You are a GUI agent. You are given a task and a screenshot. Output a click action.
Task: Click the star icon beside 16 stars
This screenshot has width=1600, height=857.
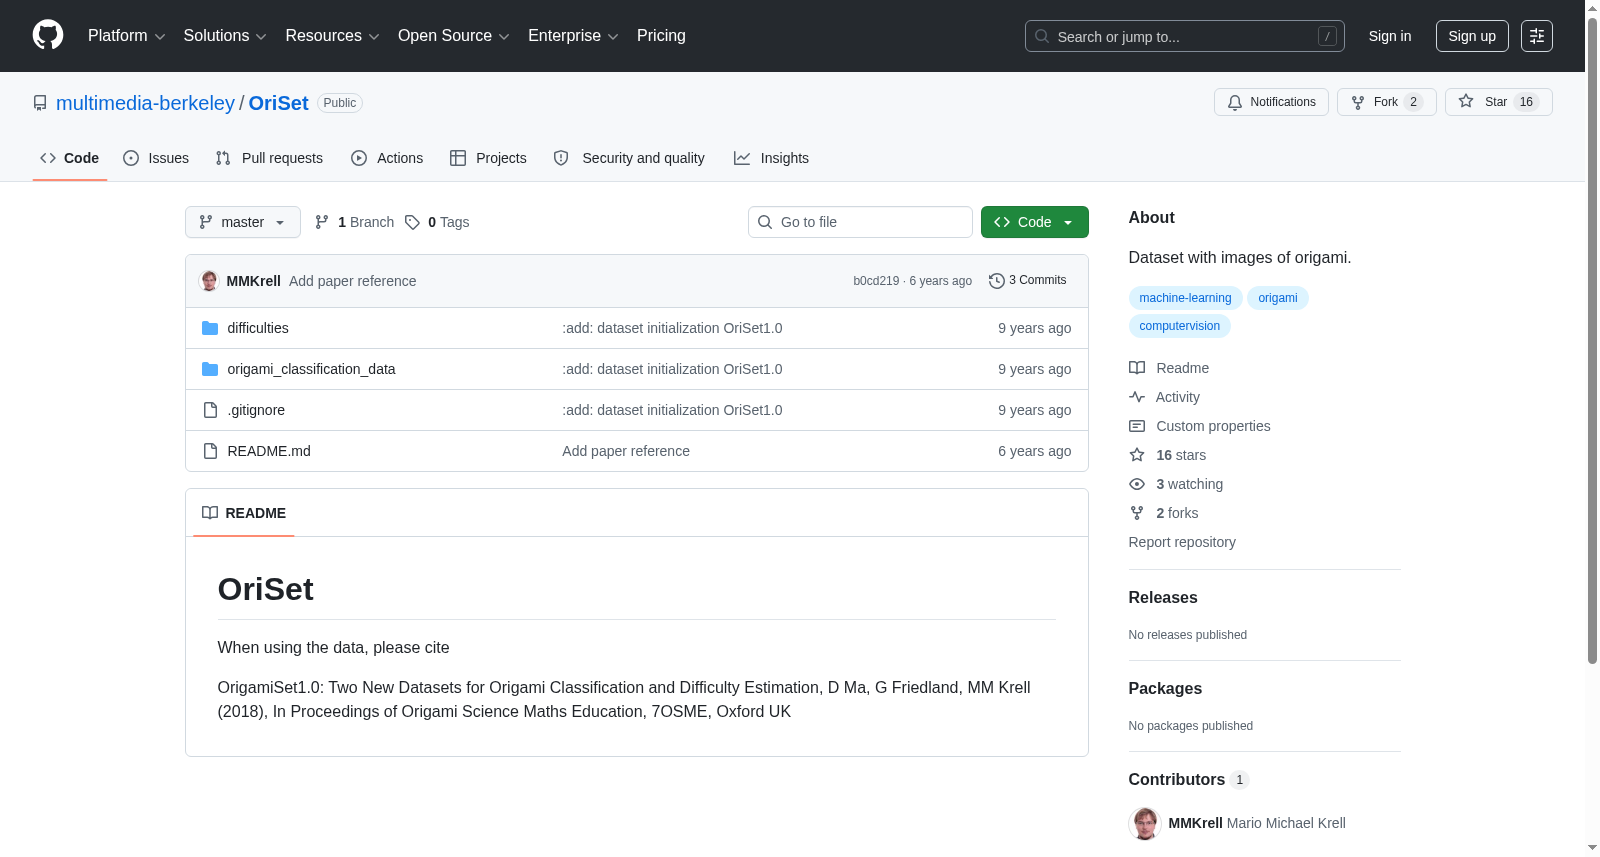pos(1137,455)
